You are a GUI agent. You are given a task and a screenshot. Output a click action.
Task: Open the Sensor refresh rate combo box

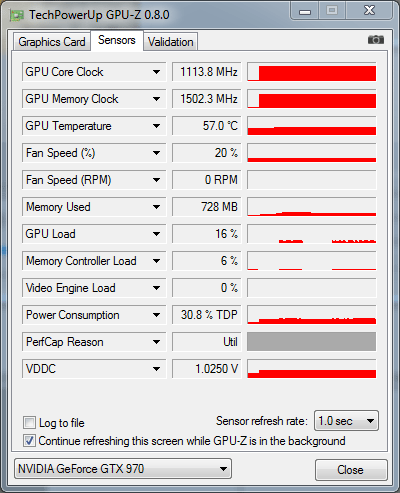pos(346,421)
